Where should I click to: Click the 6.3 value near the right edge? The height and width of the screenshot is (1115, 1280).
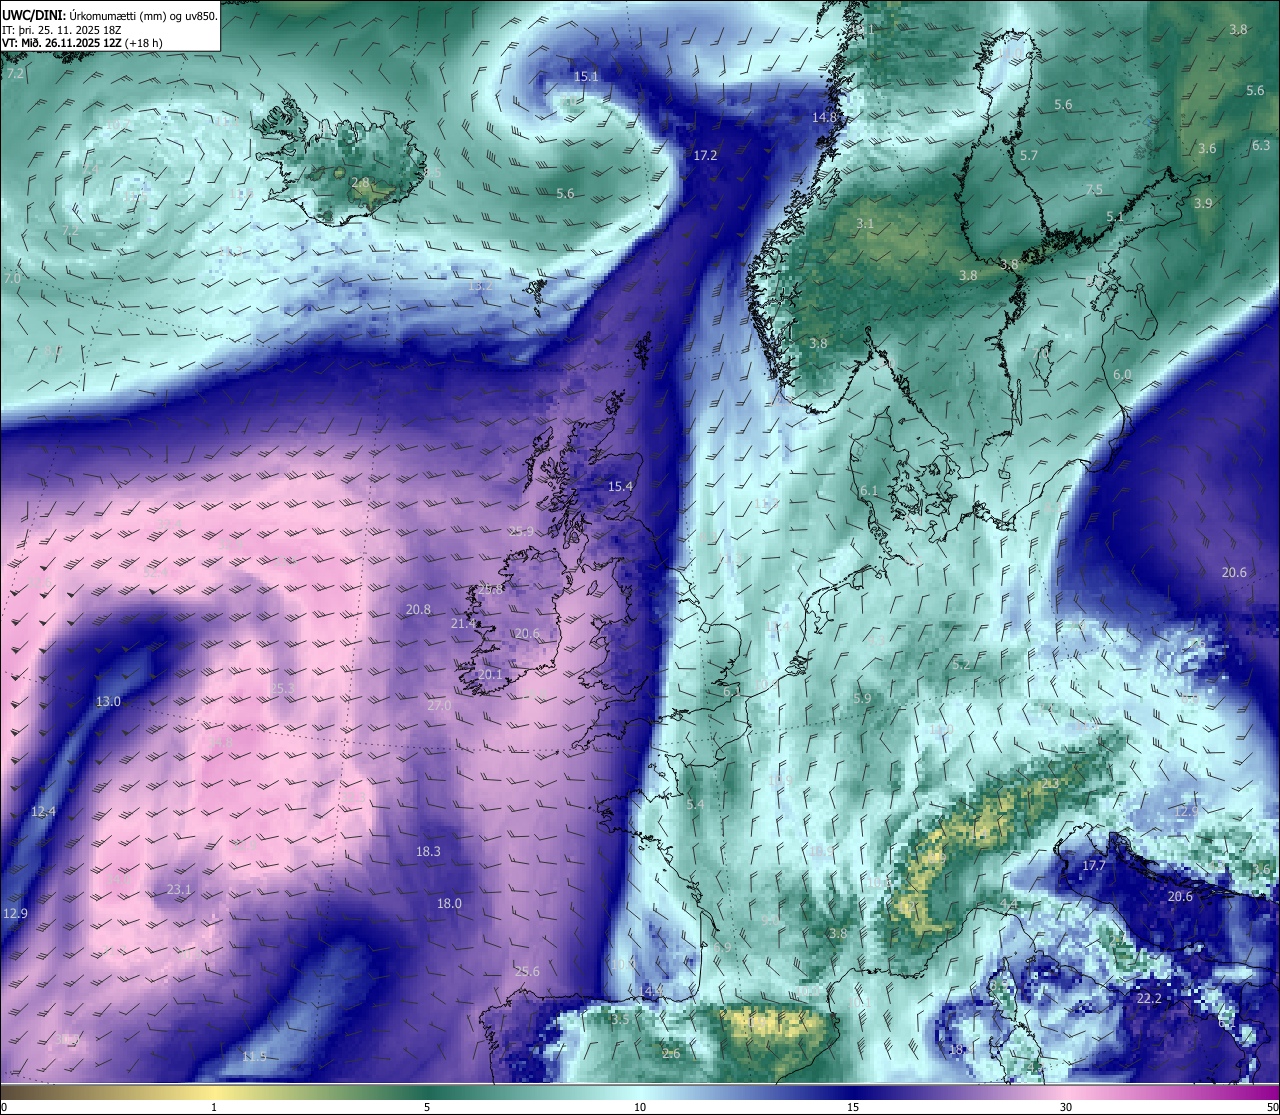click(1261, 145)
